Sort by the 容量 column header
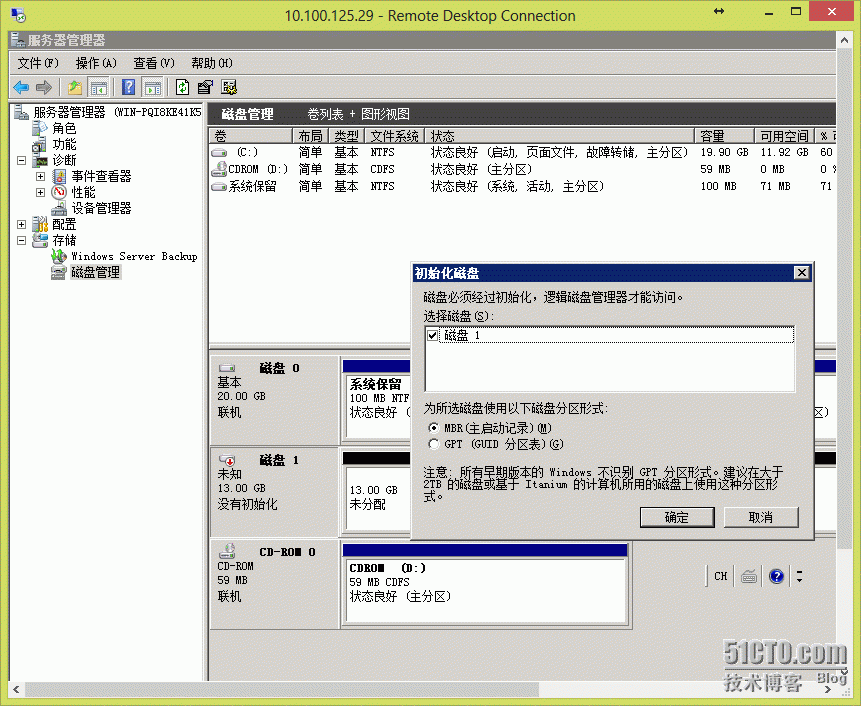This screenshot has height=706, width=861. (724, 136)
